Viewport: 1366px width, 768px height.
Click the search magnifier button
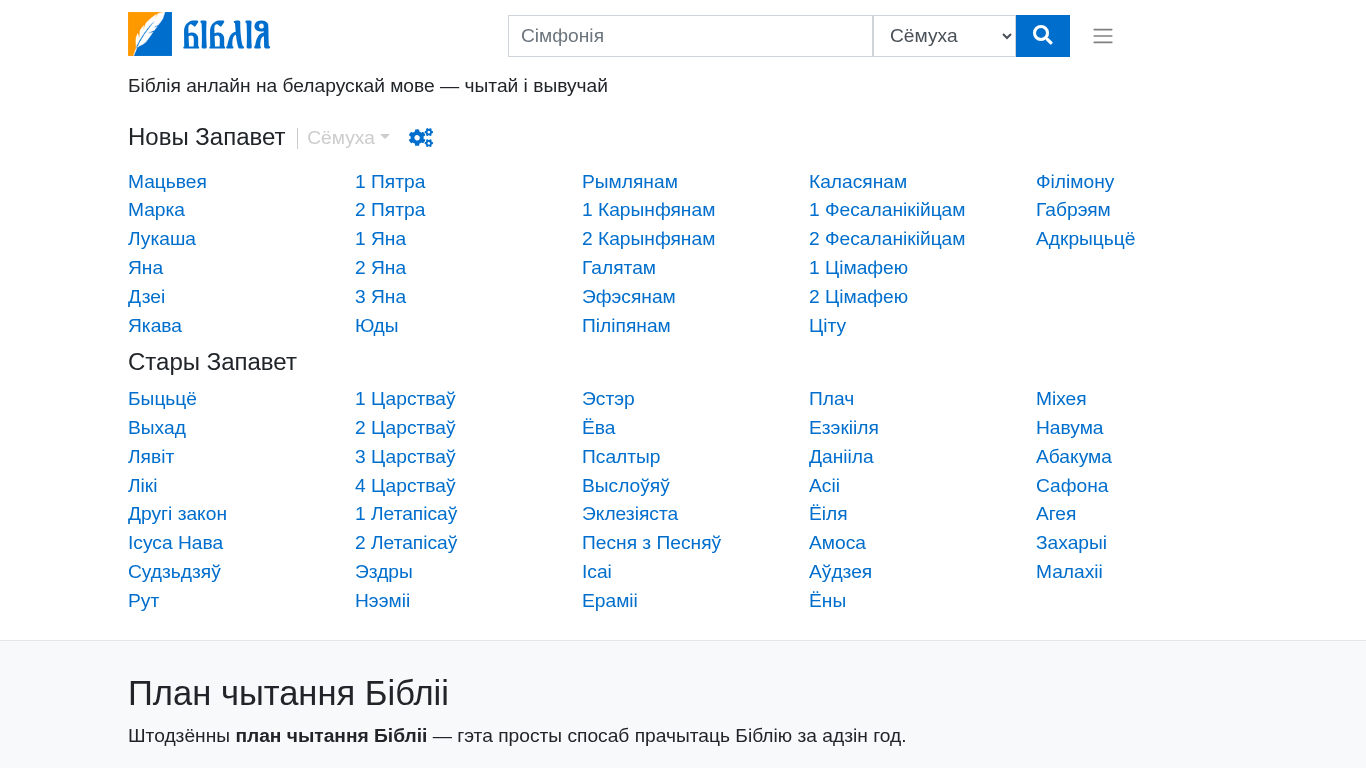click(1042, 36)
